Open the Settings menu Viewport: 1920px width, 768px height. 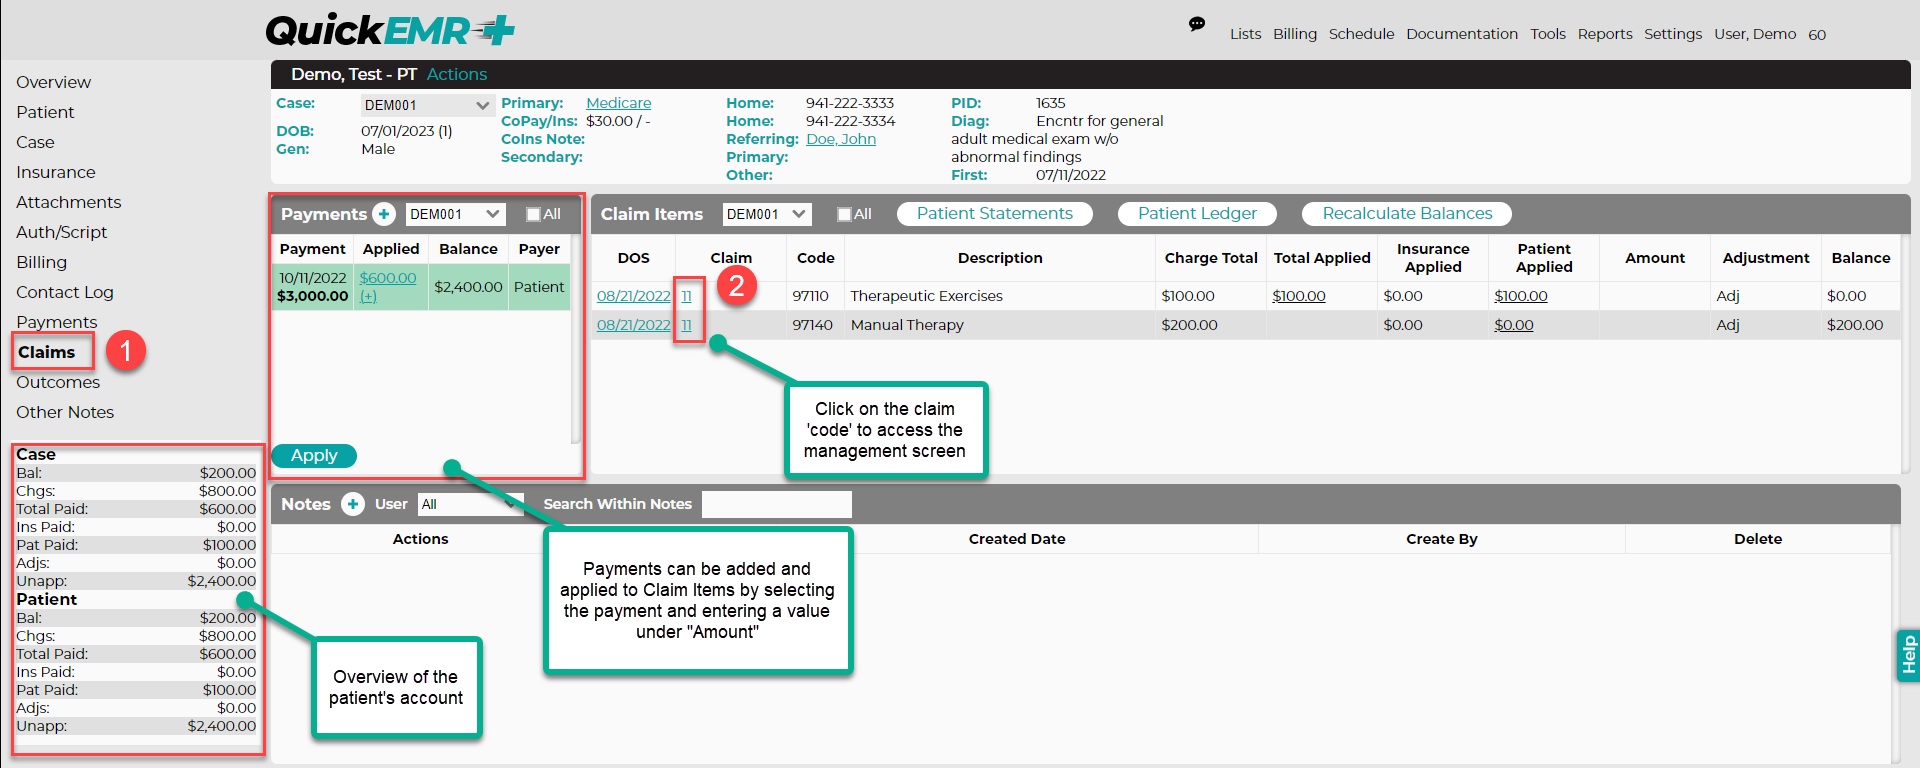pyautogui.click(x=1673, y=34)
